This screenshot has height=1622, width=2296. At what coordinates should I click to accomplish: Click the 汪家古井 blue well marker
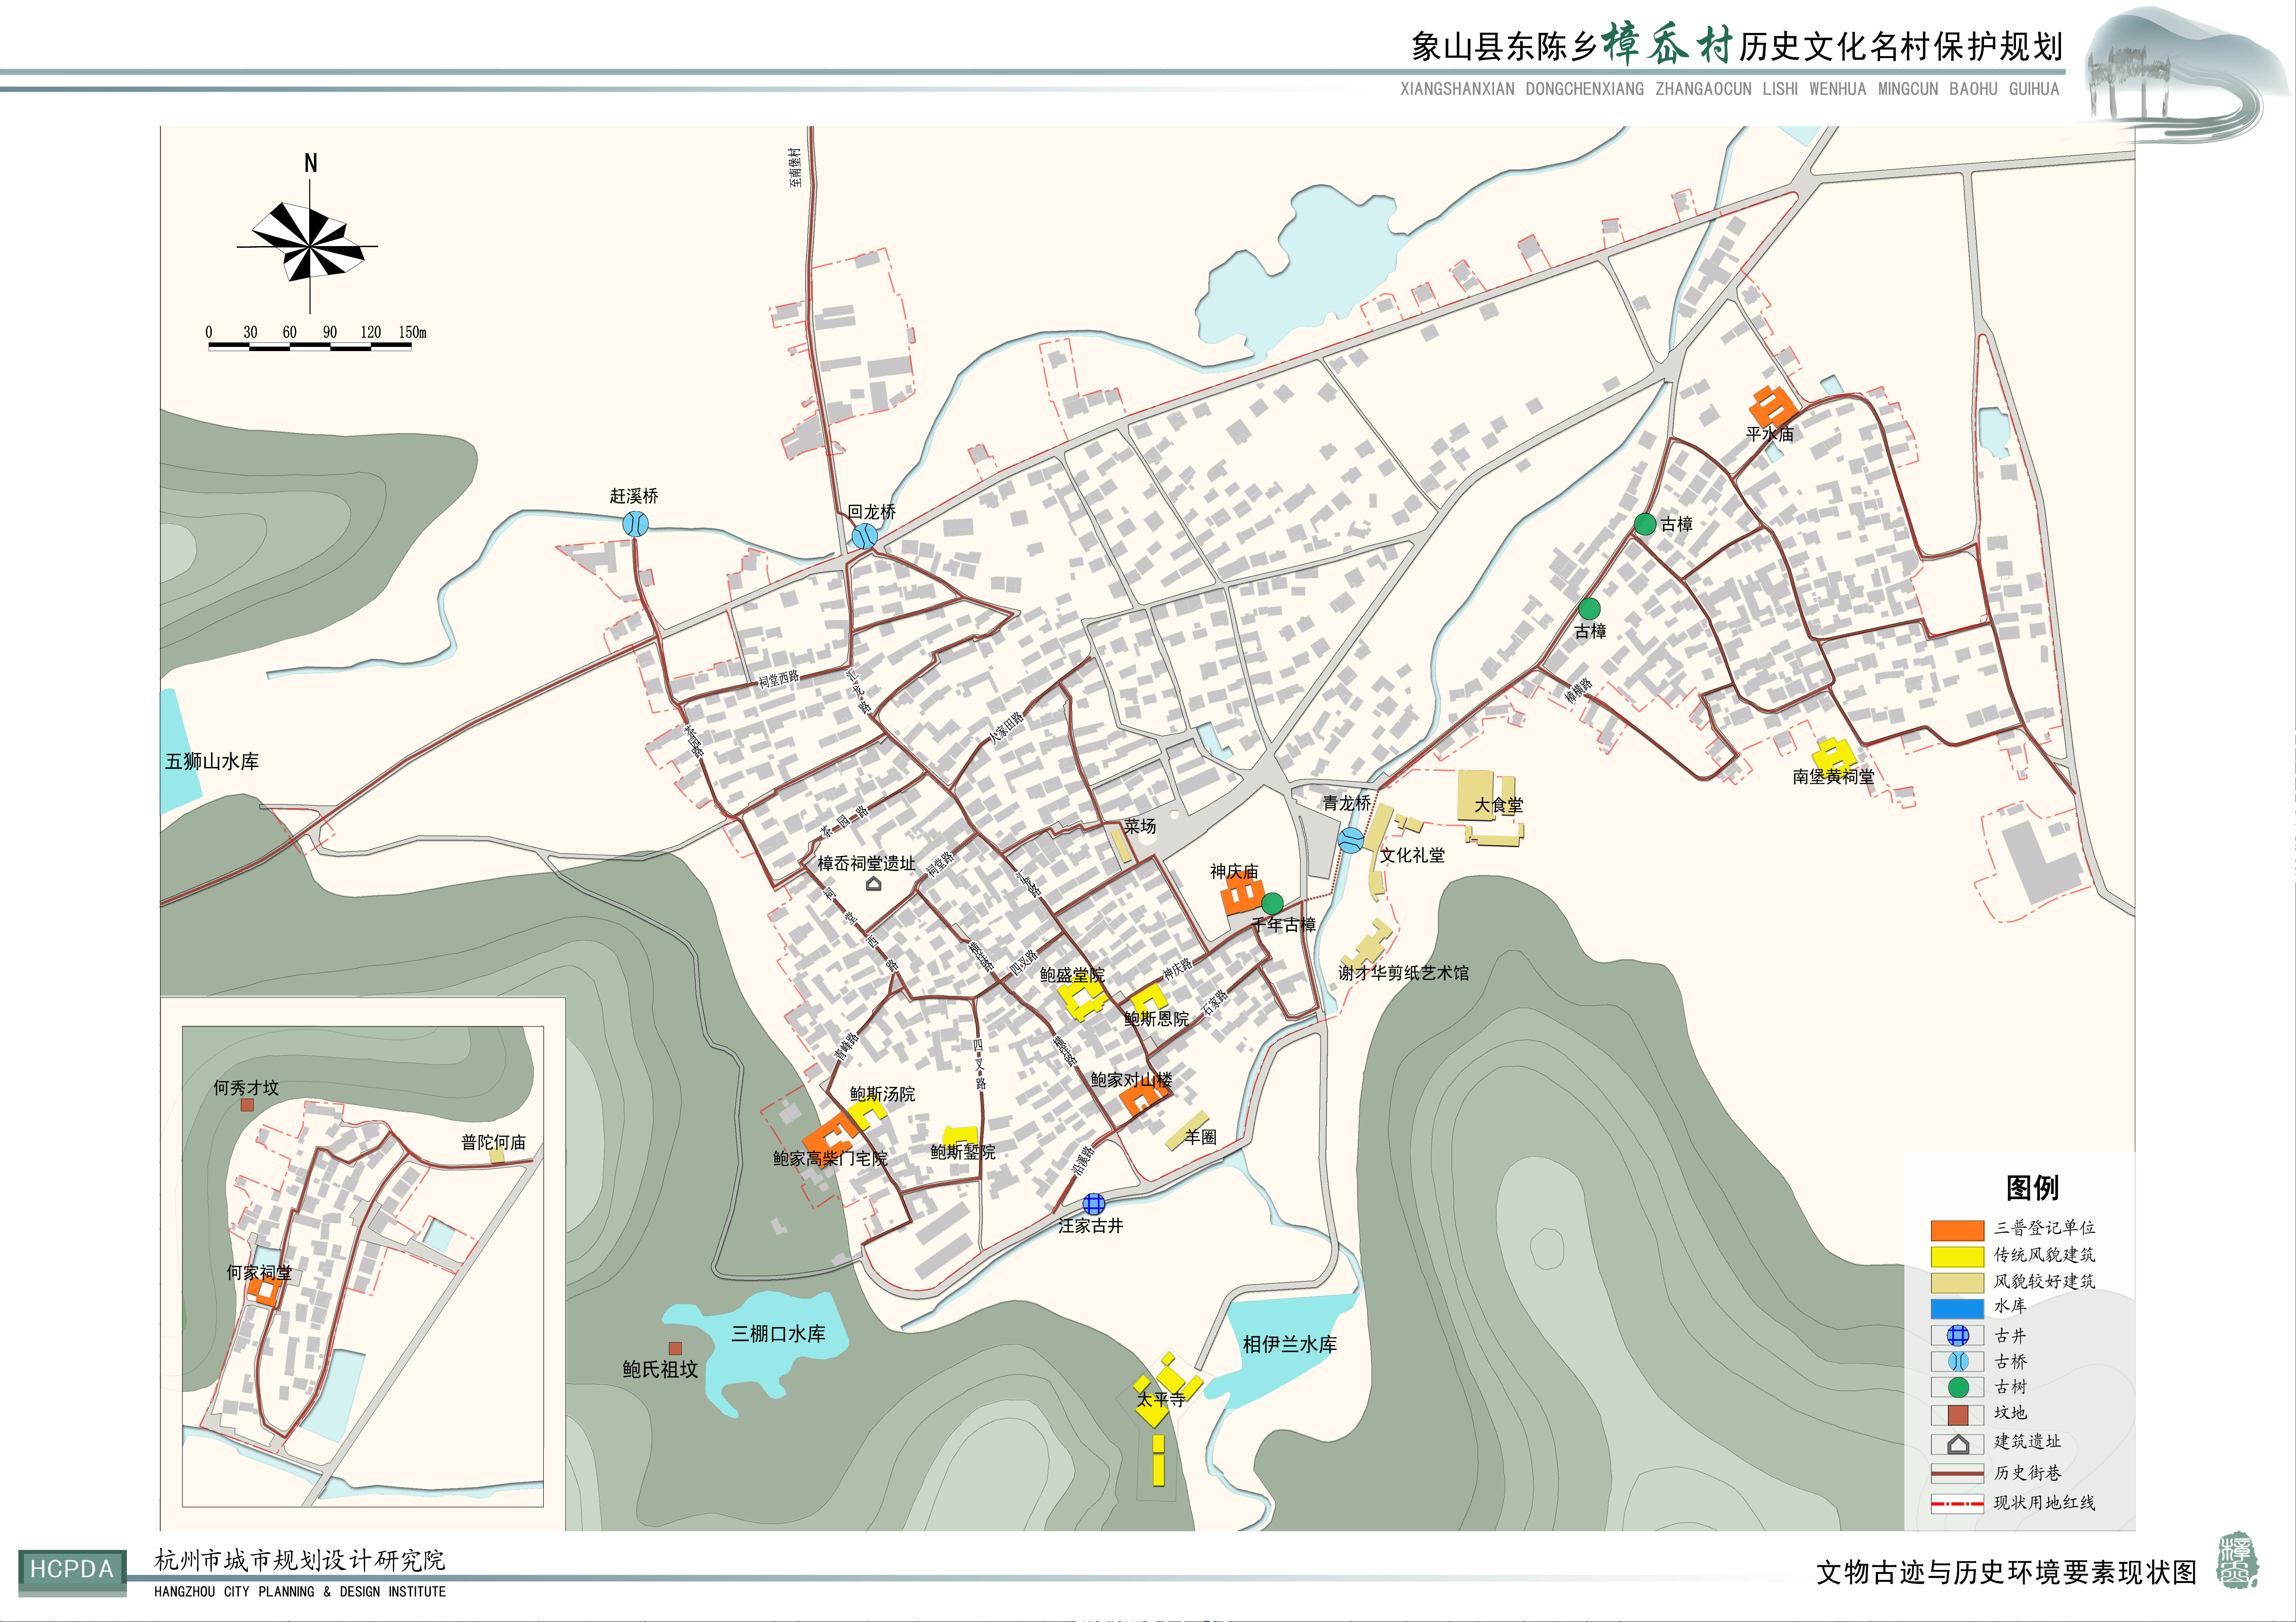(1094, 1204)
